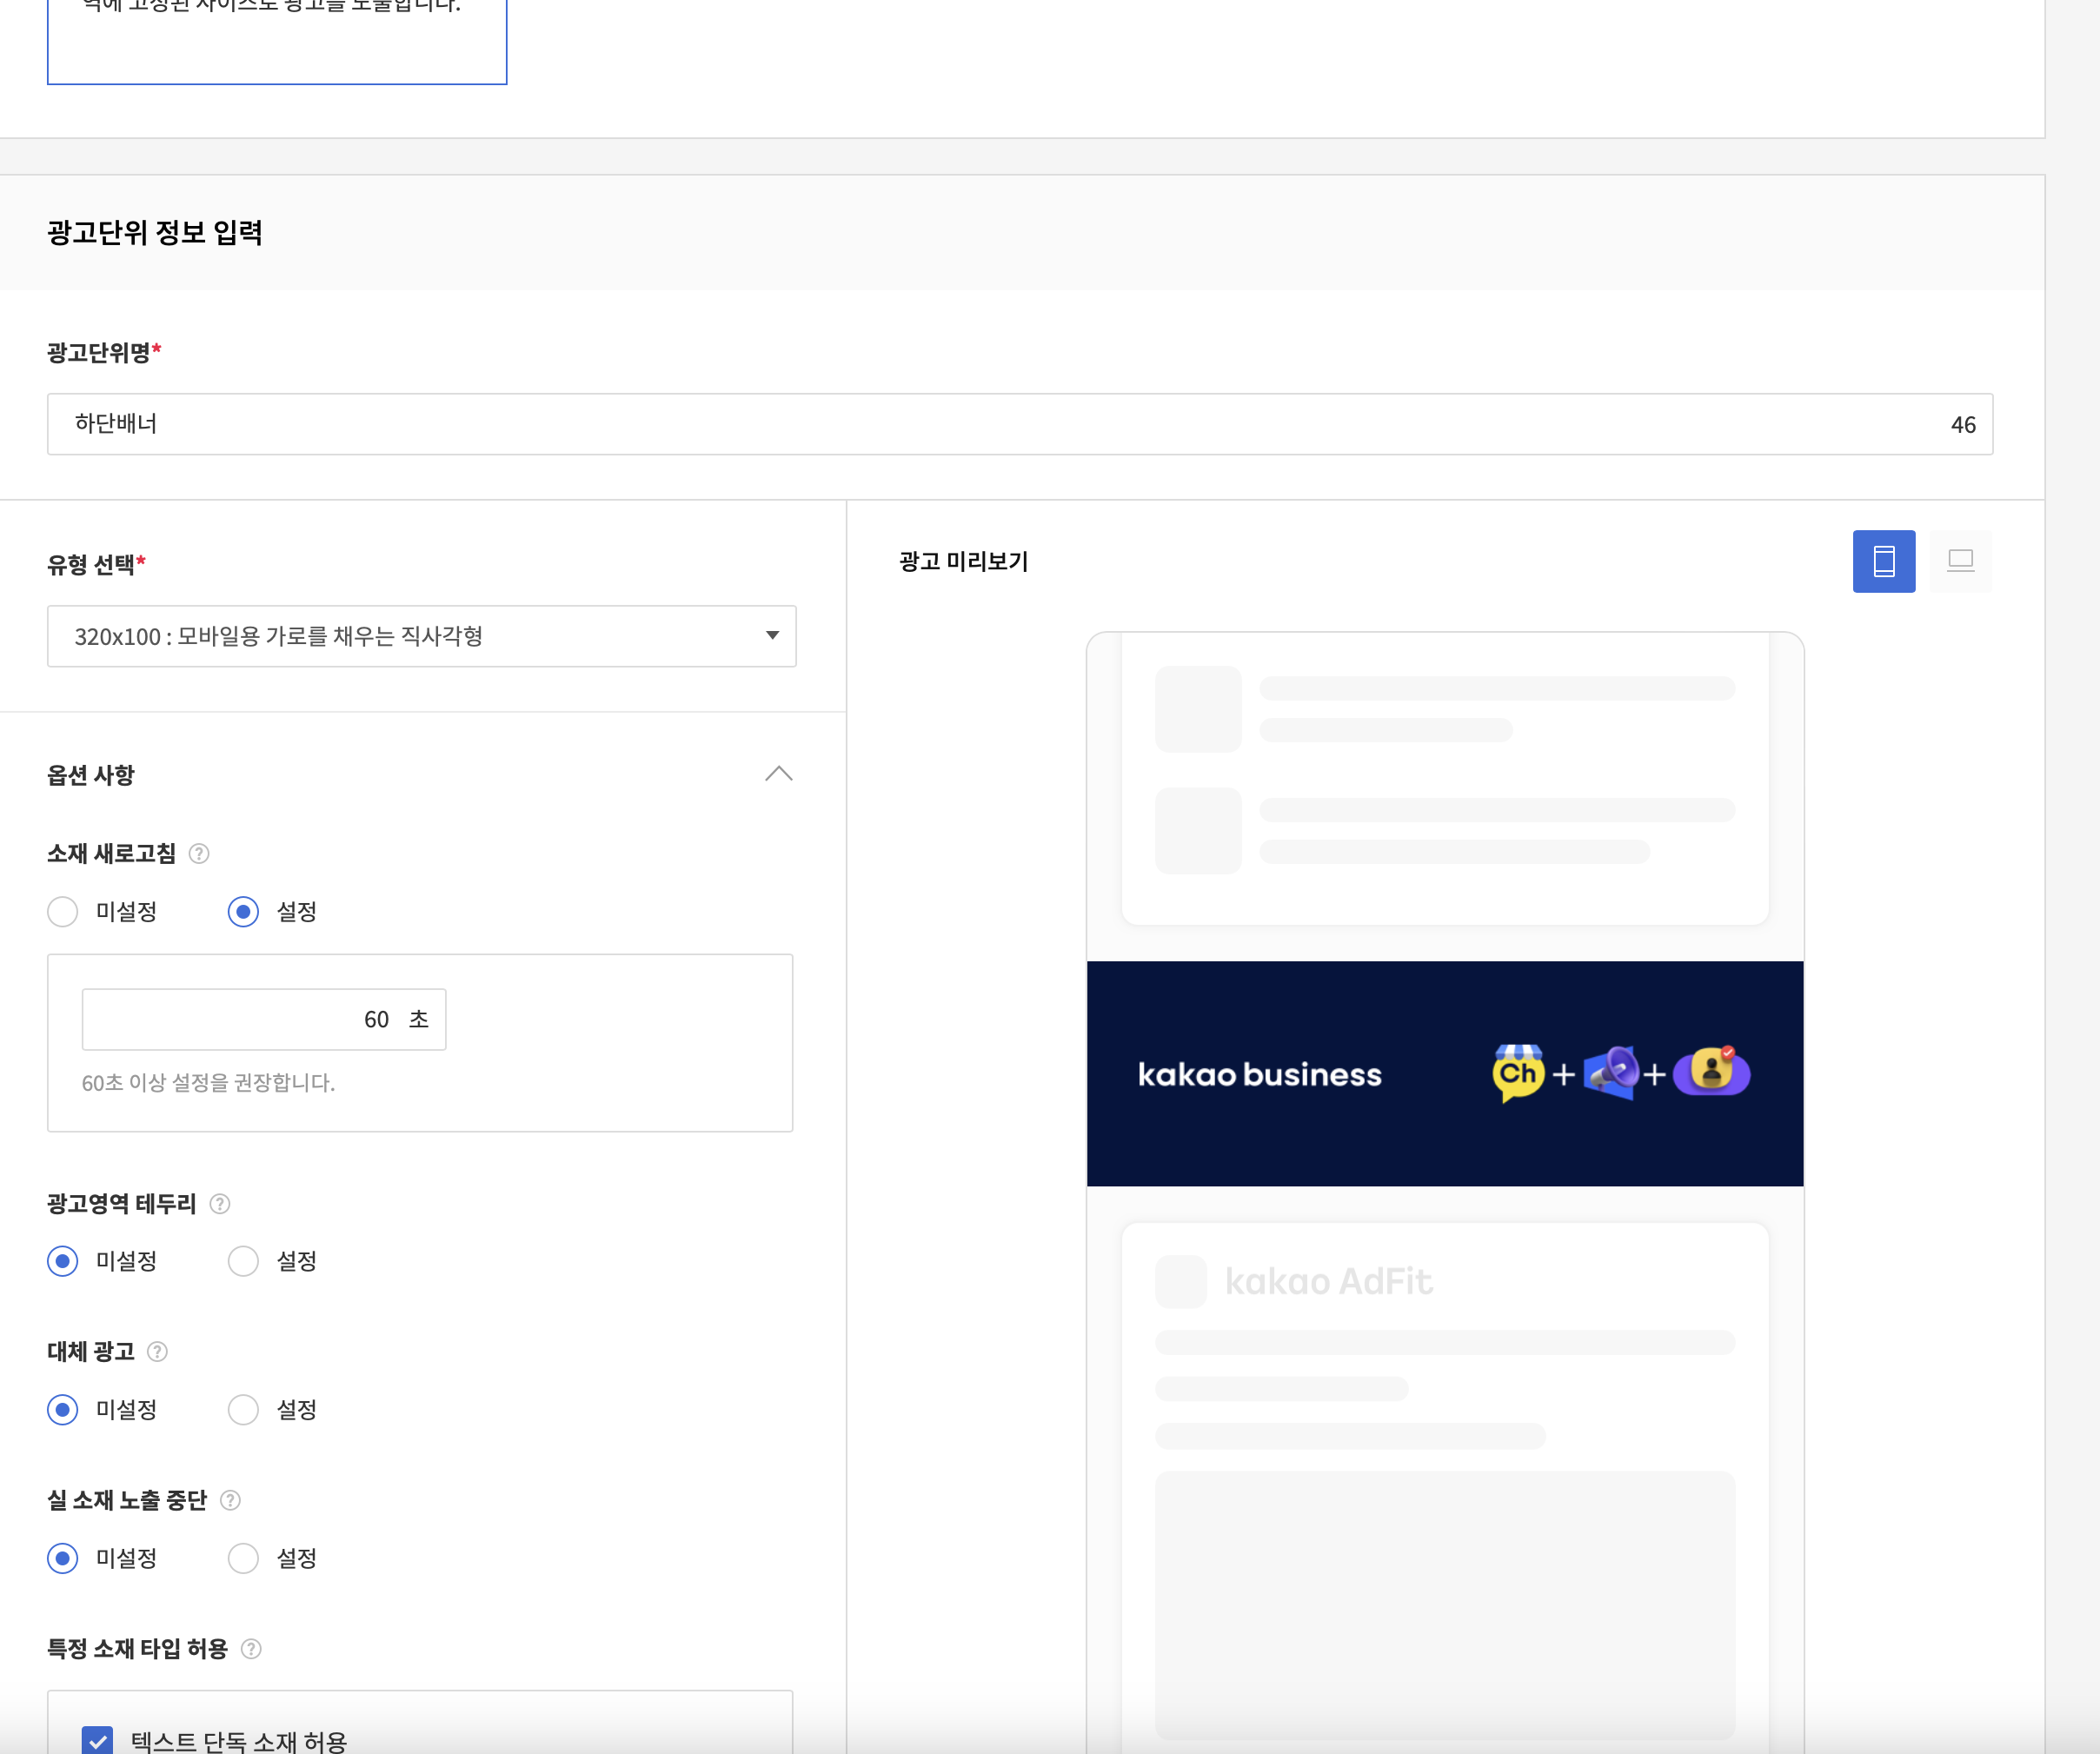Screen dimensions: 2100x1754
Task: Uncheck 텍스트 단독 소재 허용 checkbox
Action: (x=97, y=1740)
